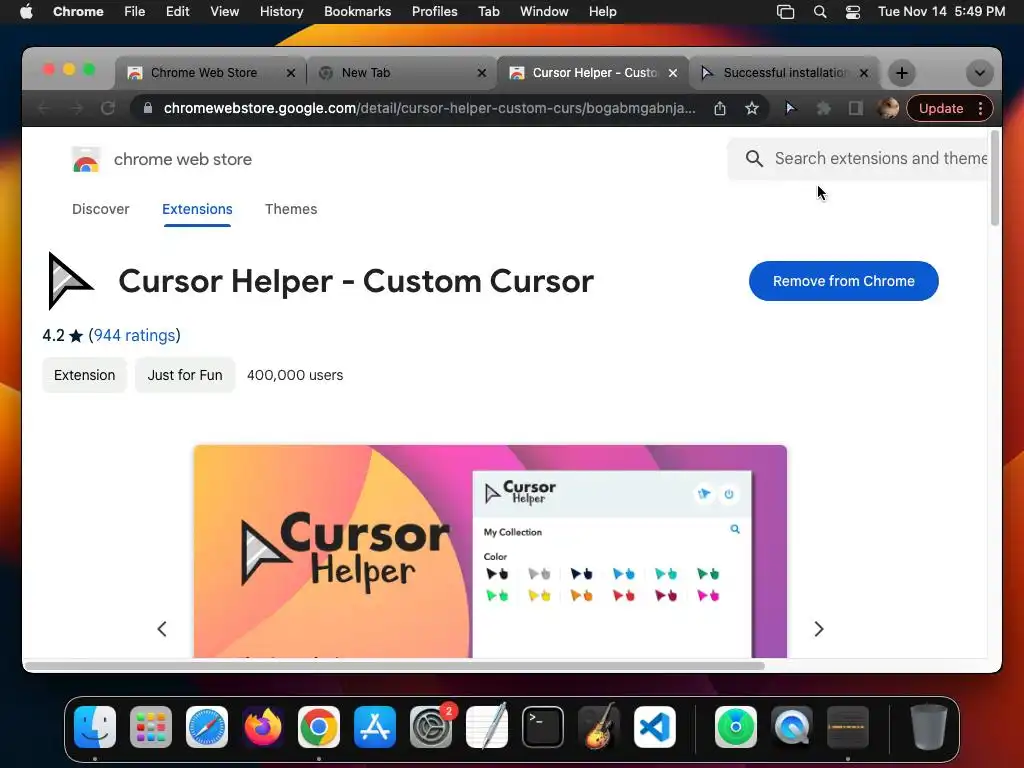The image size is (1024, 768).
Task: Open Finder from the Dock
Action: coord(95,726)
